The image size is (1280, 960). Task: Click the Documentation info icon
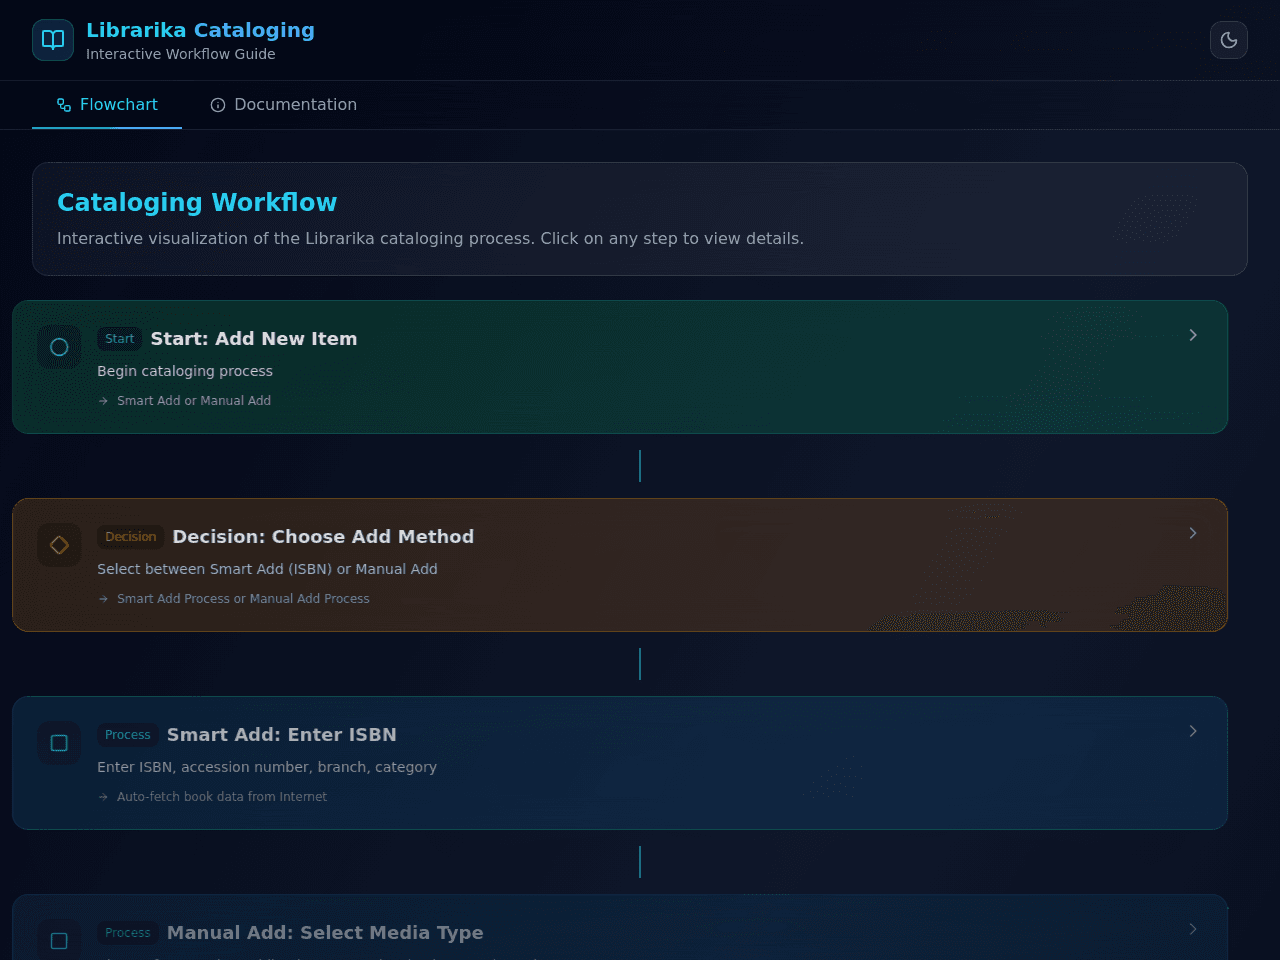(218, 105)
